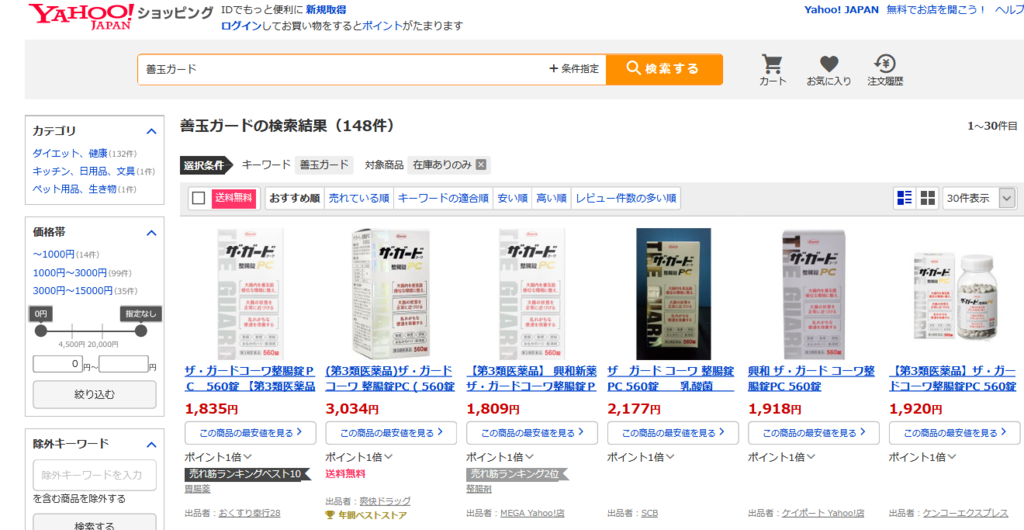Expand ポイント1倍 under the 1,835円 item
Image resolution: width=1024 pixels, height=530 pixels.
[x=218, y=457]
